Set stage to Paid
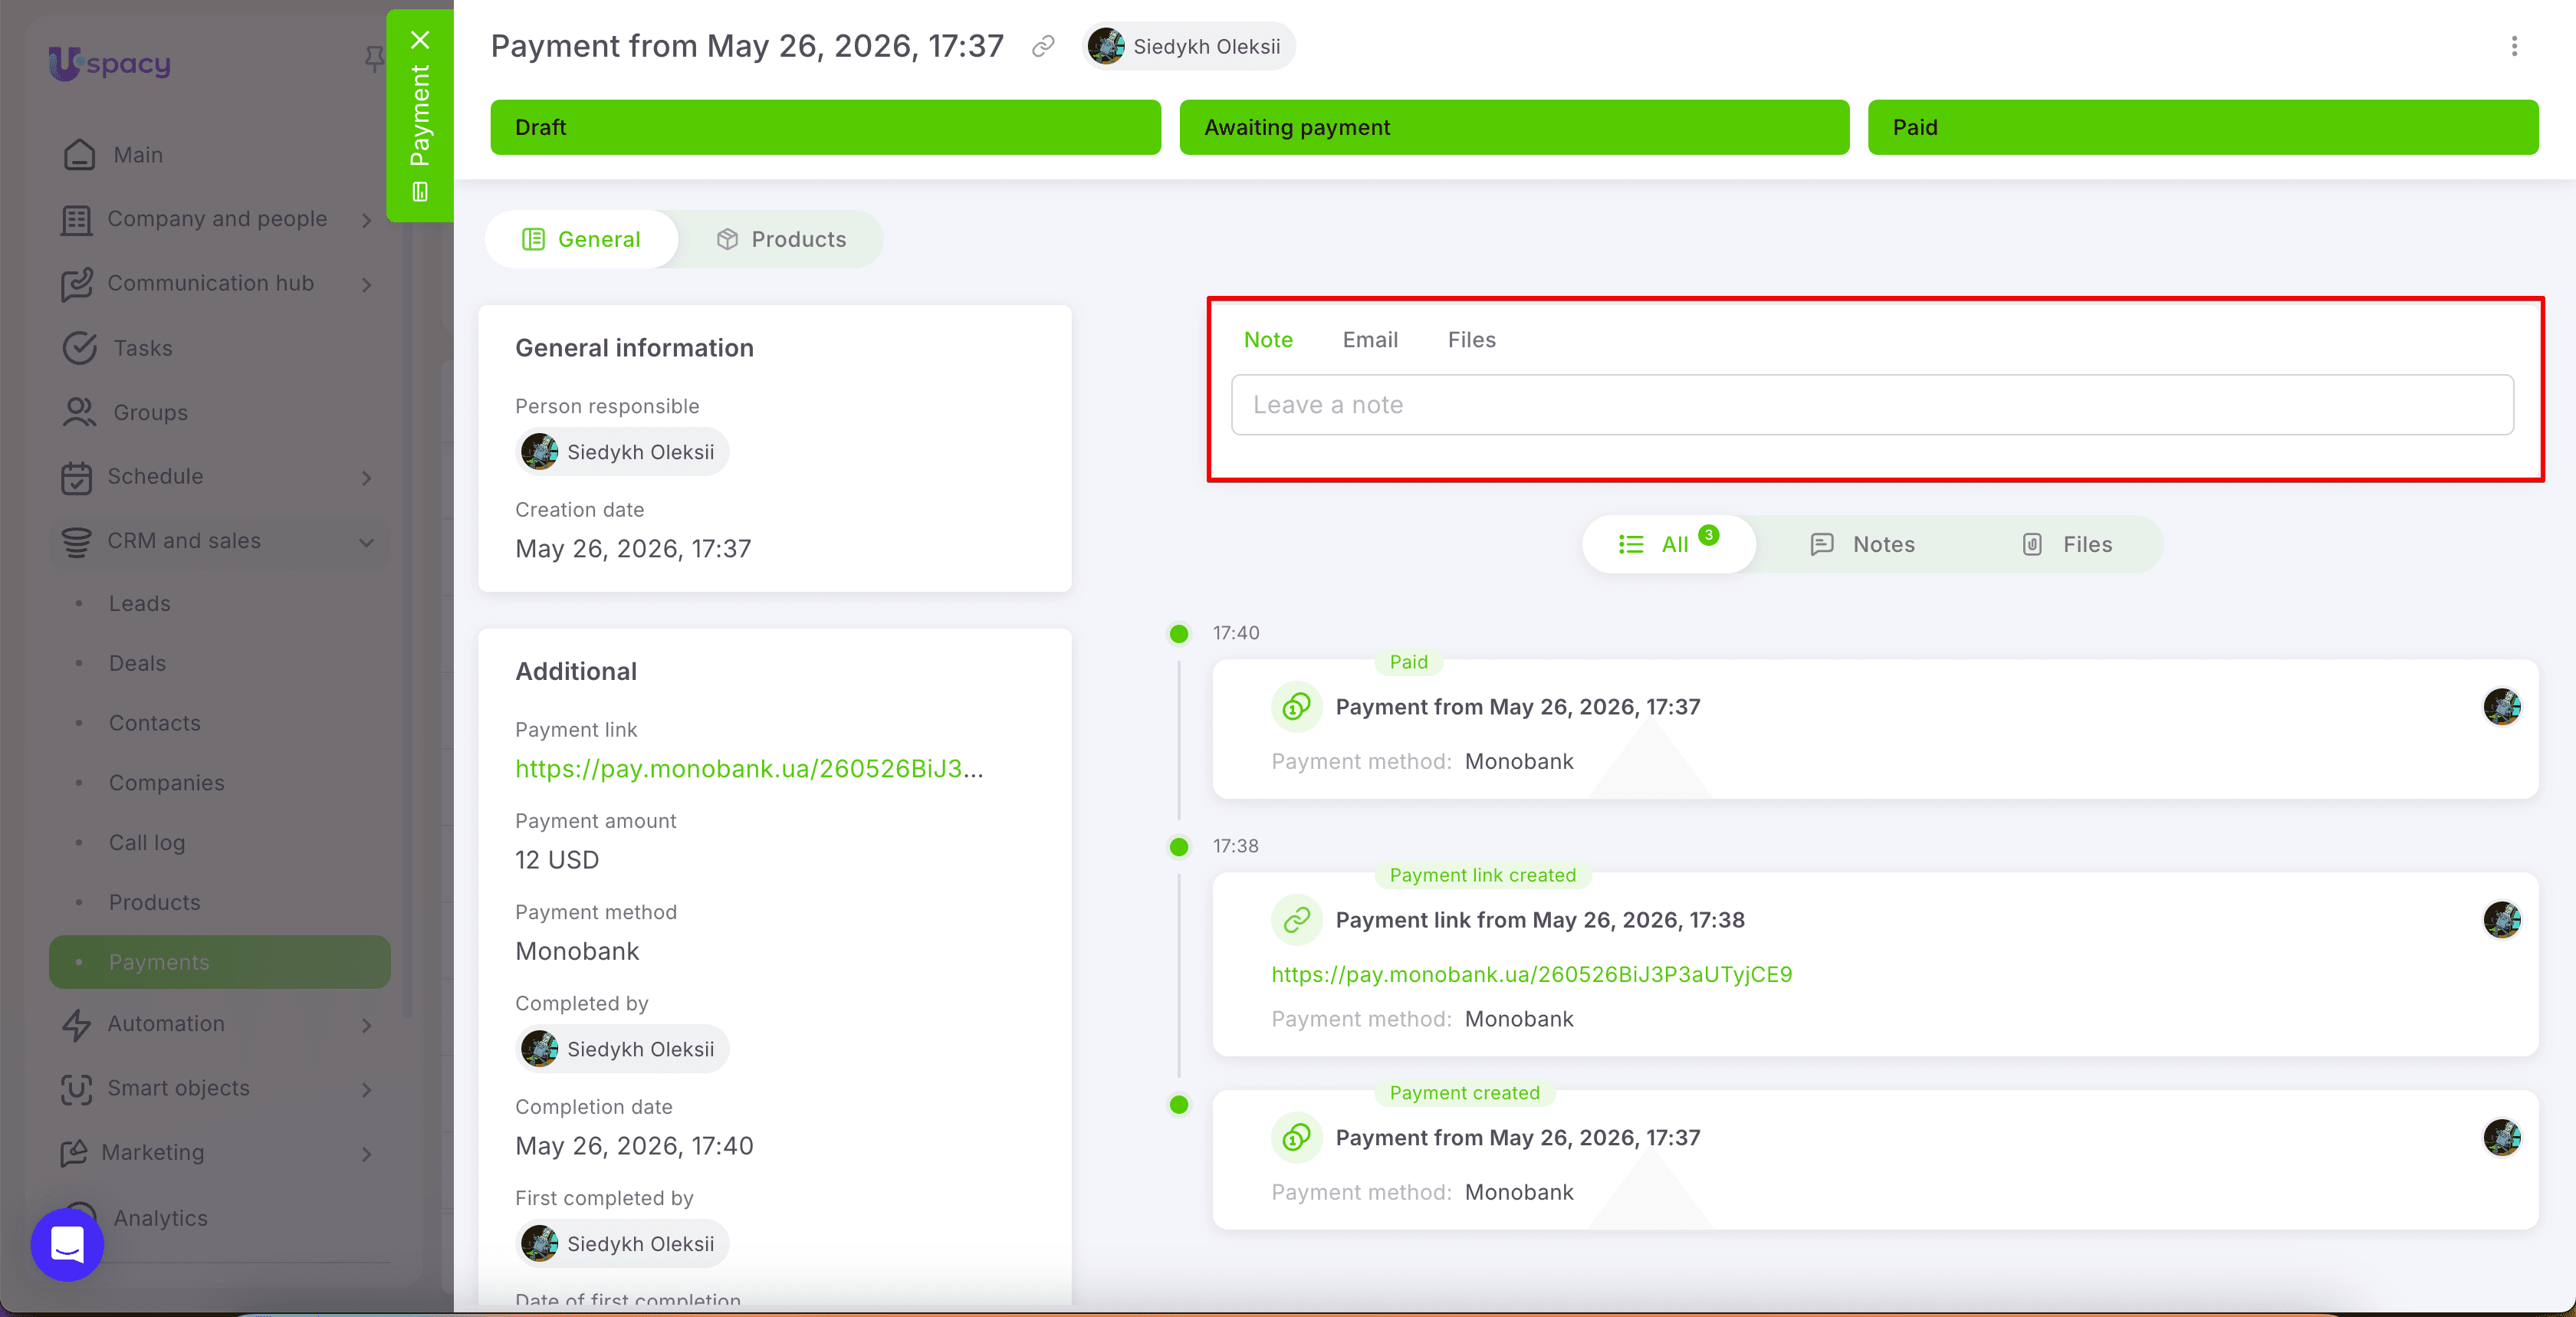Screen dimensions: 2576x1317 [2203, 127]
